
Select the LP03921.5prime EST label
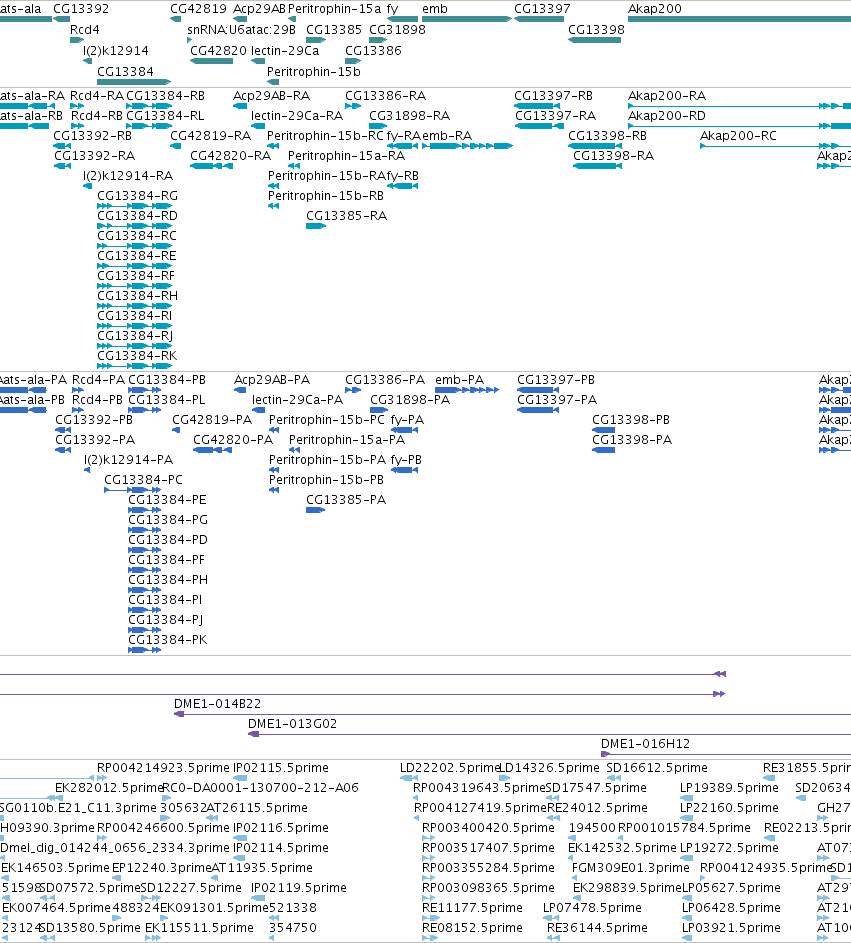tap(731, 928)
